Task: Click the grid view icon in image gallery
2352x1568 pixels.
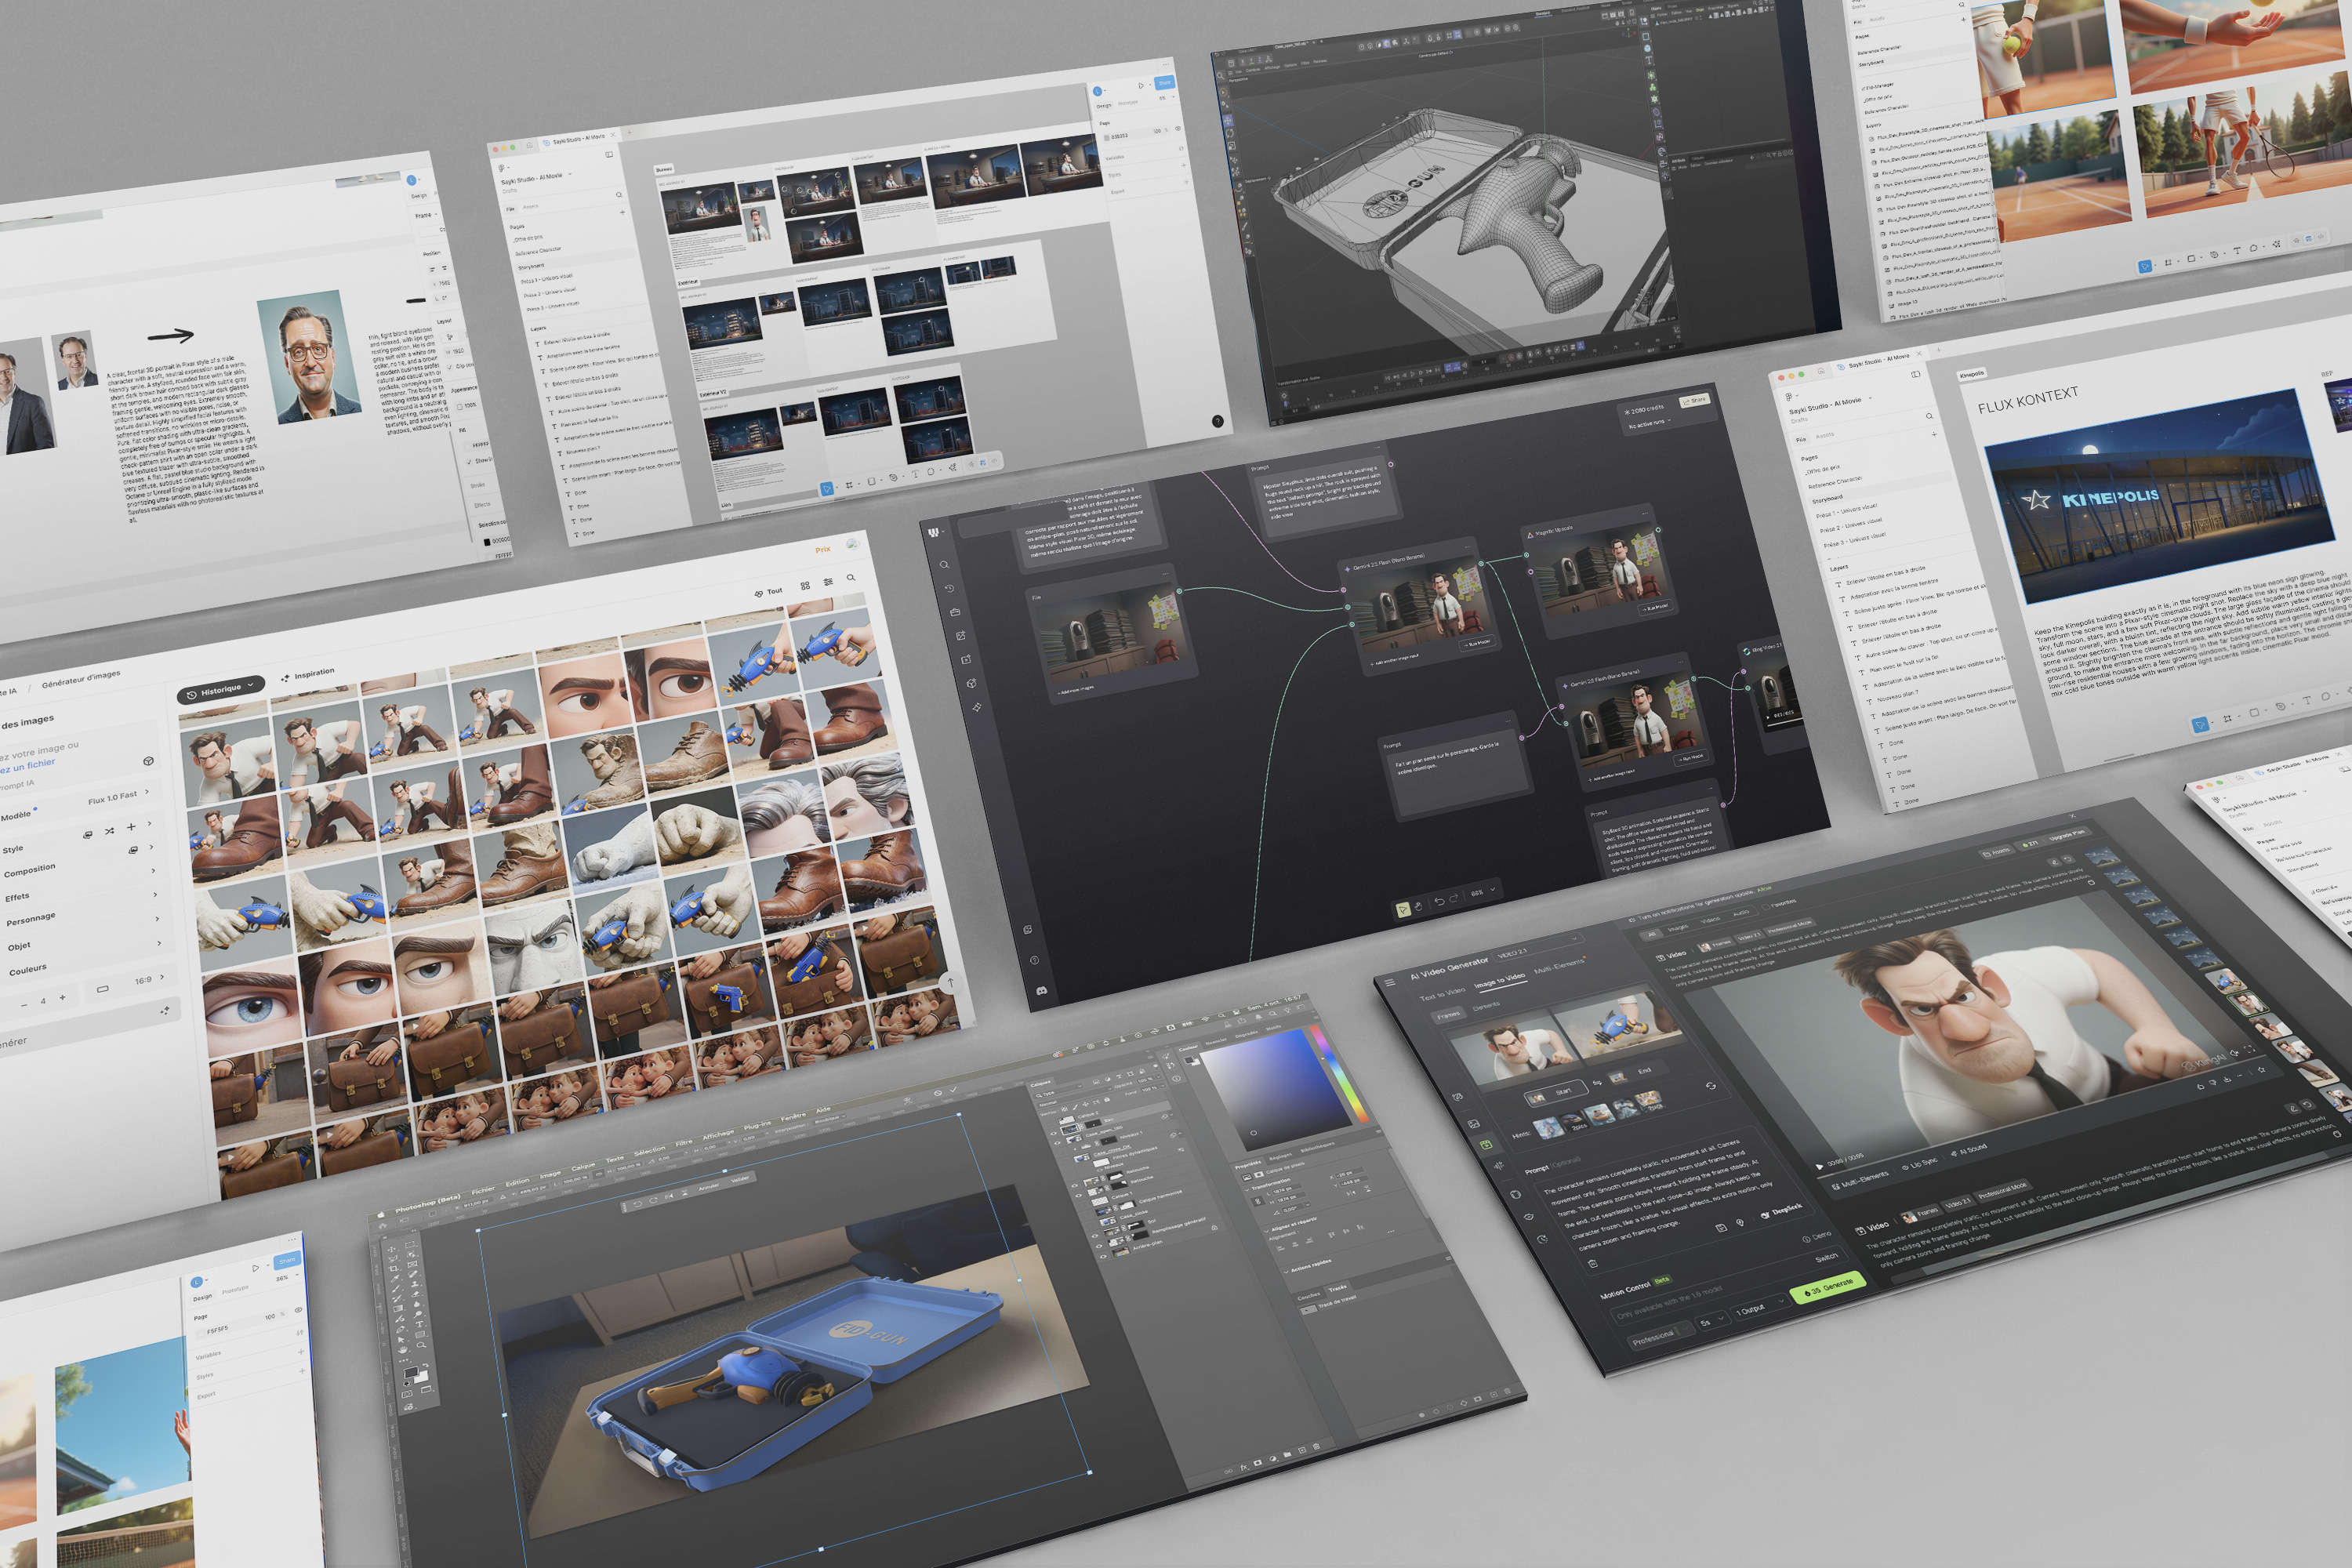Action: (805, 586)
